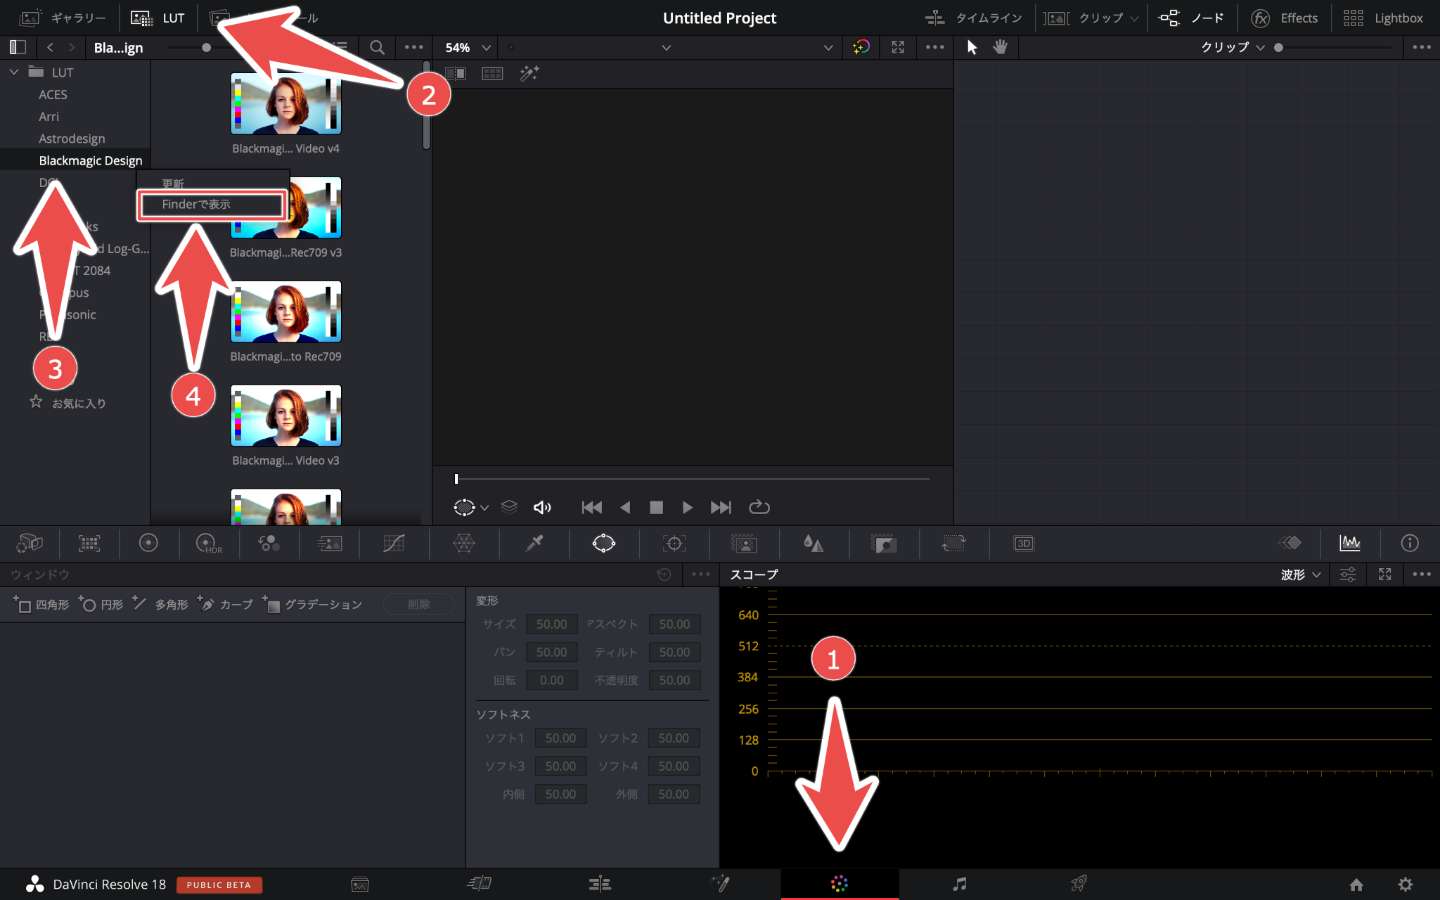1440x900 pixels.
Task: Open the Edit page icon
Action: pyautogui.click(x=600, y=884)
